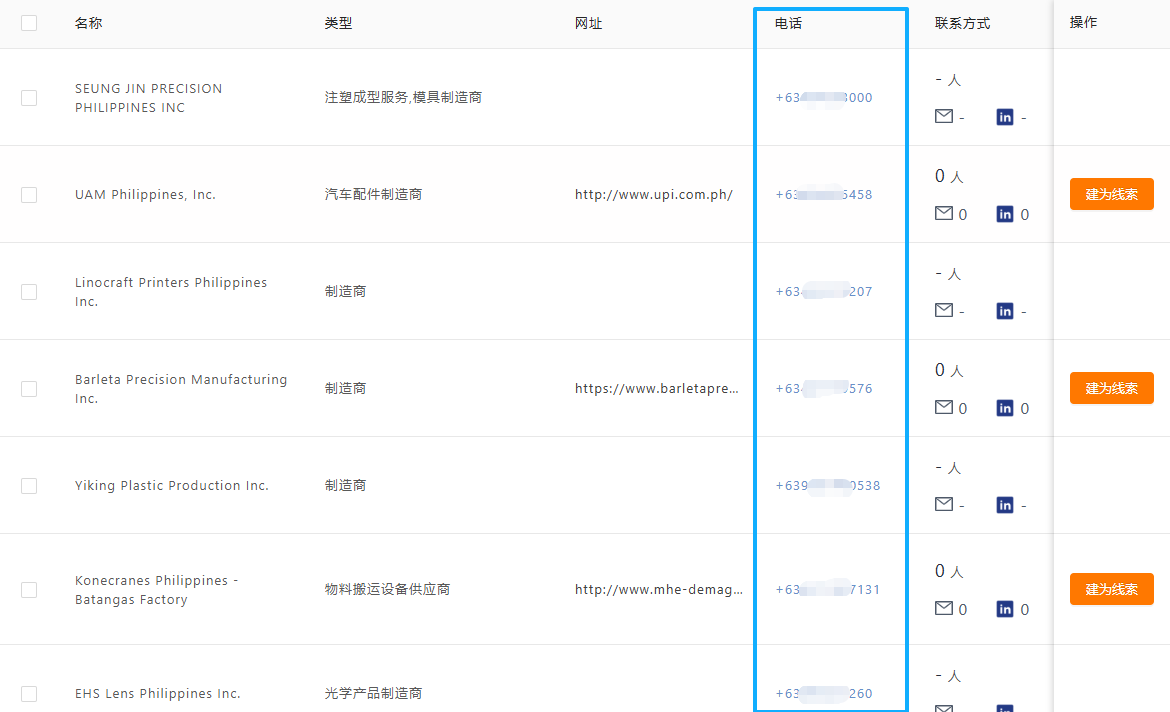
Task: Click Linocraft phone number ending 207
Action: click(x=824, y=292)
